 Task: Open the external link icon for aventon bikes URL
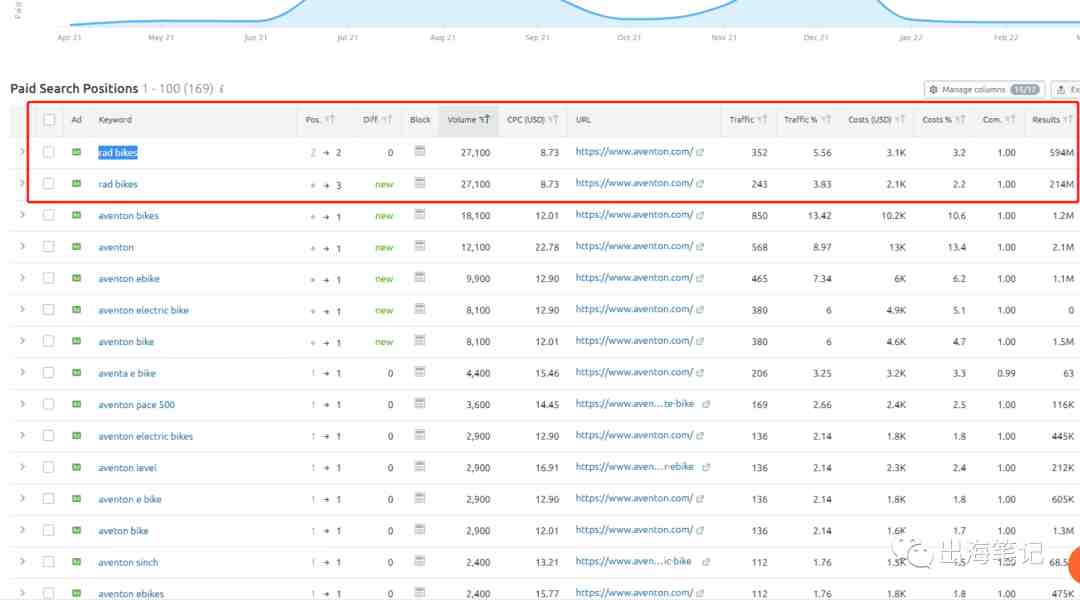[700, 215]
